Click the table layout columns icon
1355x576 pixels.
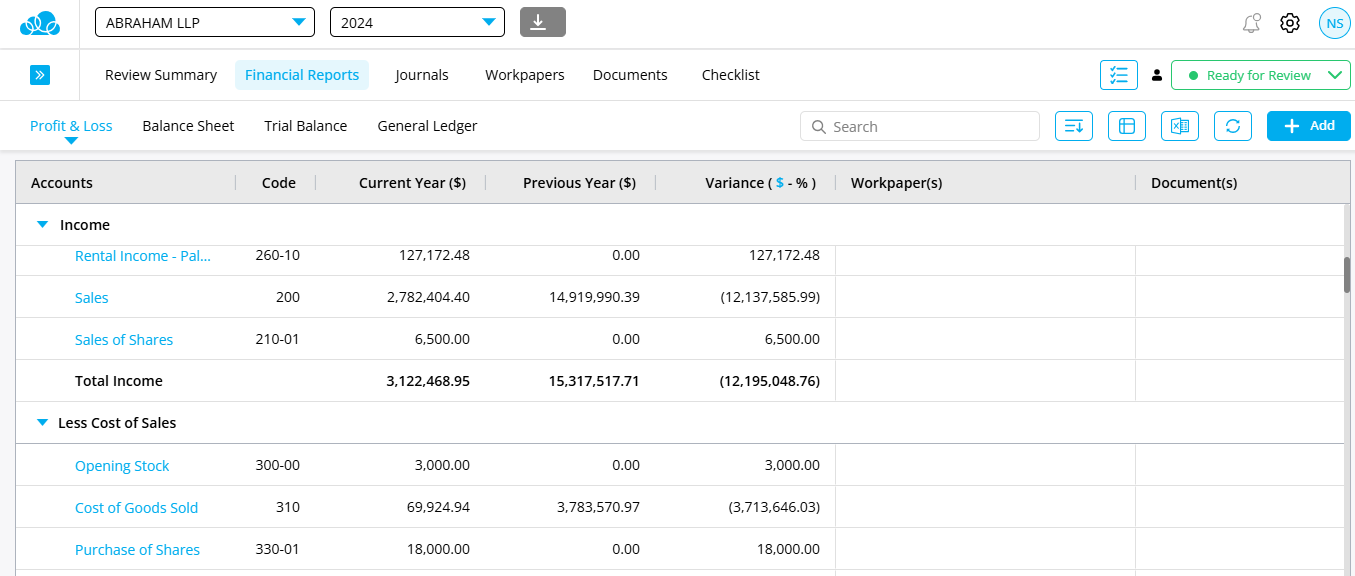(x=1127, y=126)
